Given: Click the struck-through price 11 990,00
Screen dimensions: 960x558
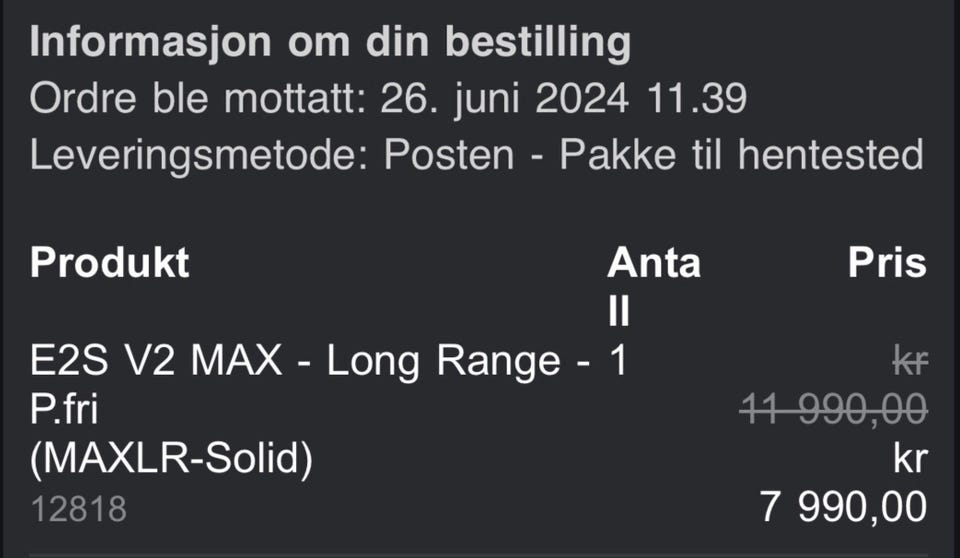Looking at the screenshot, I should tap(834, 409).
